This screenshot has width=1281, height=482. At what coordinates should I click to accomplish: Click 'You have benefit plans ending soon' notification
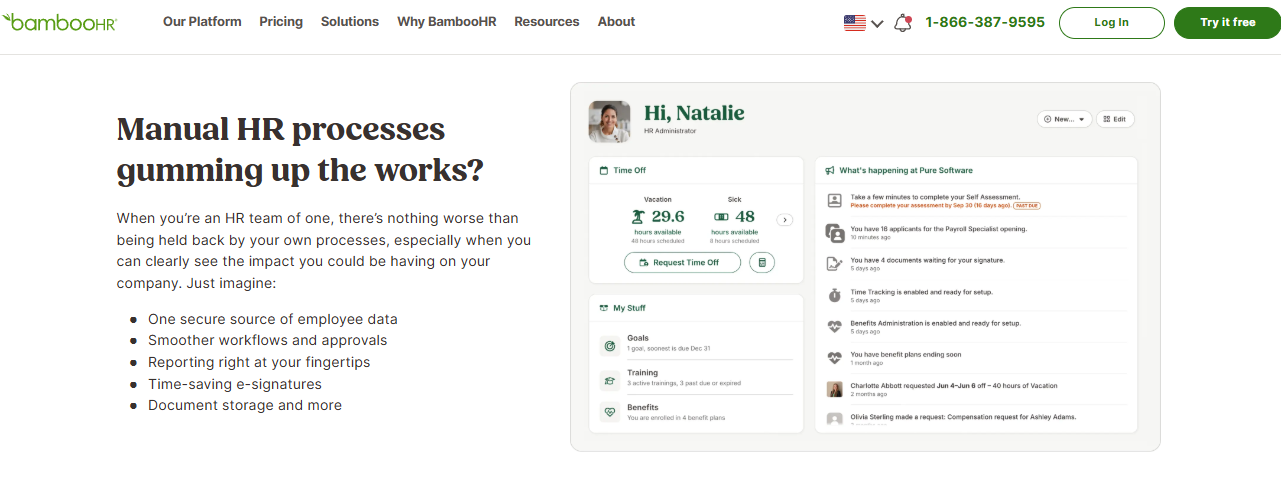coord(907,354)
